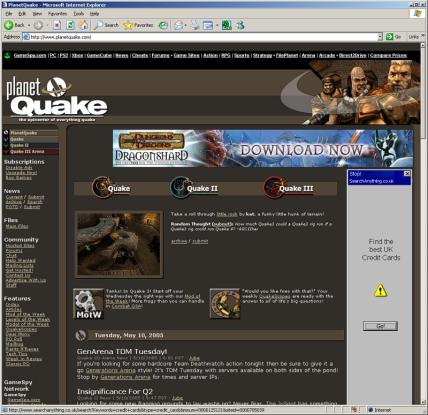Viewport: 428px width, 415px height.
Task: Open the FilePlanet link in the top nav
Action: click(x=287, y=55)
